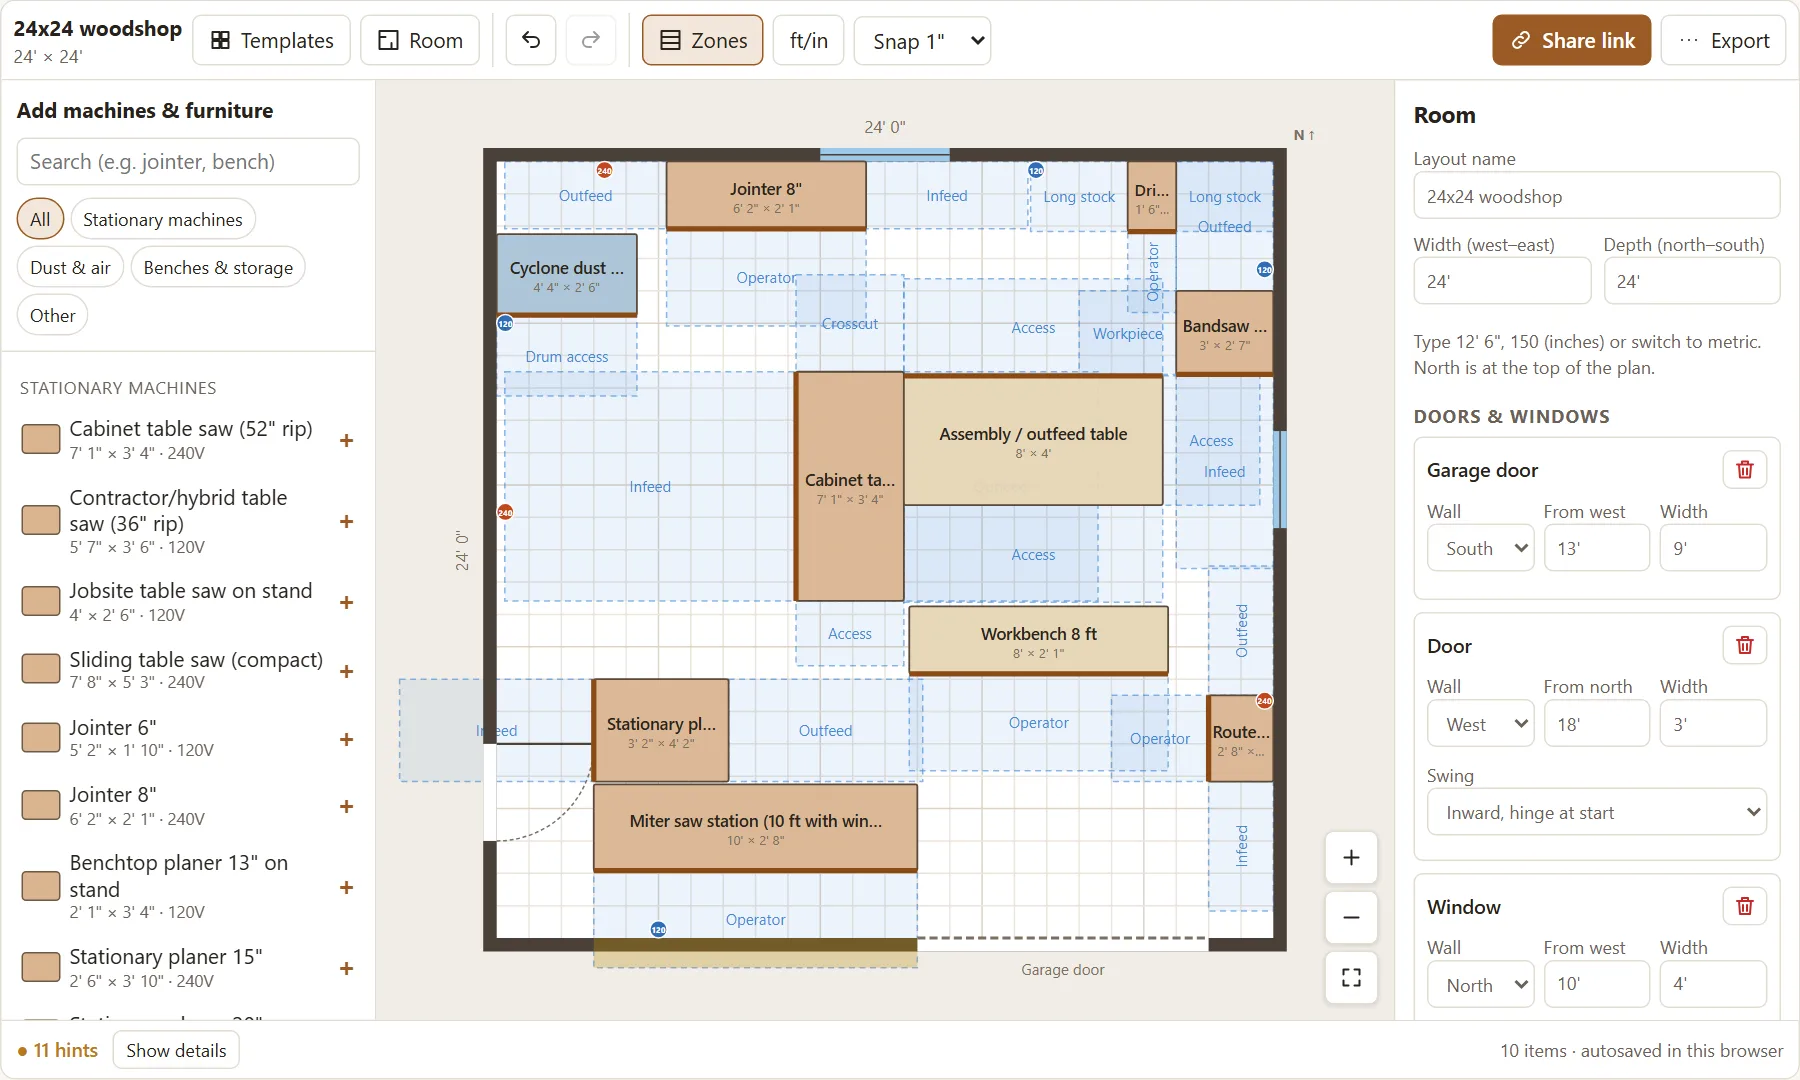Toggle the Zones overlay button
Image resolution: width=1800 pixels, height=1080 pixels.
coord(702,40)
